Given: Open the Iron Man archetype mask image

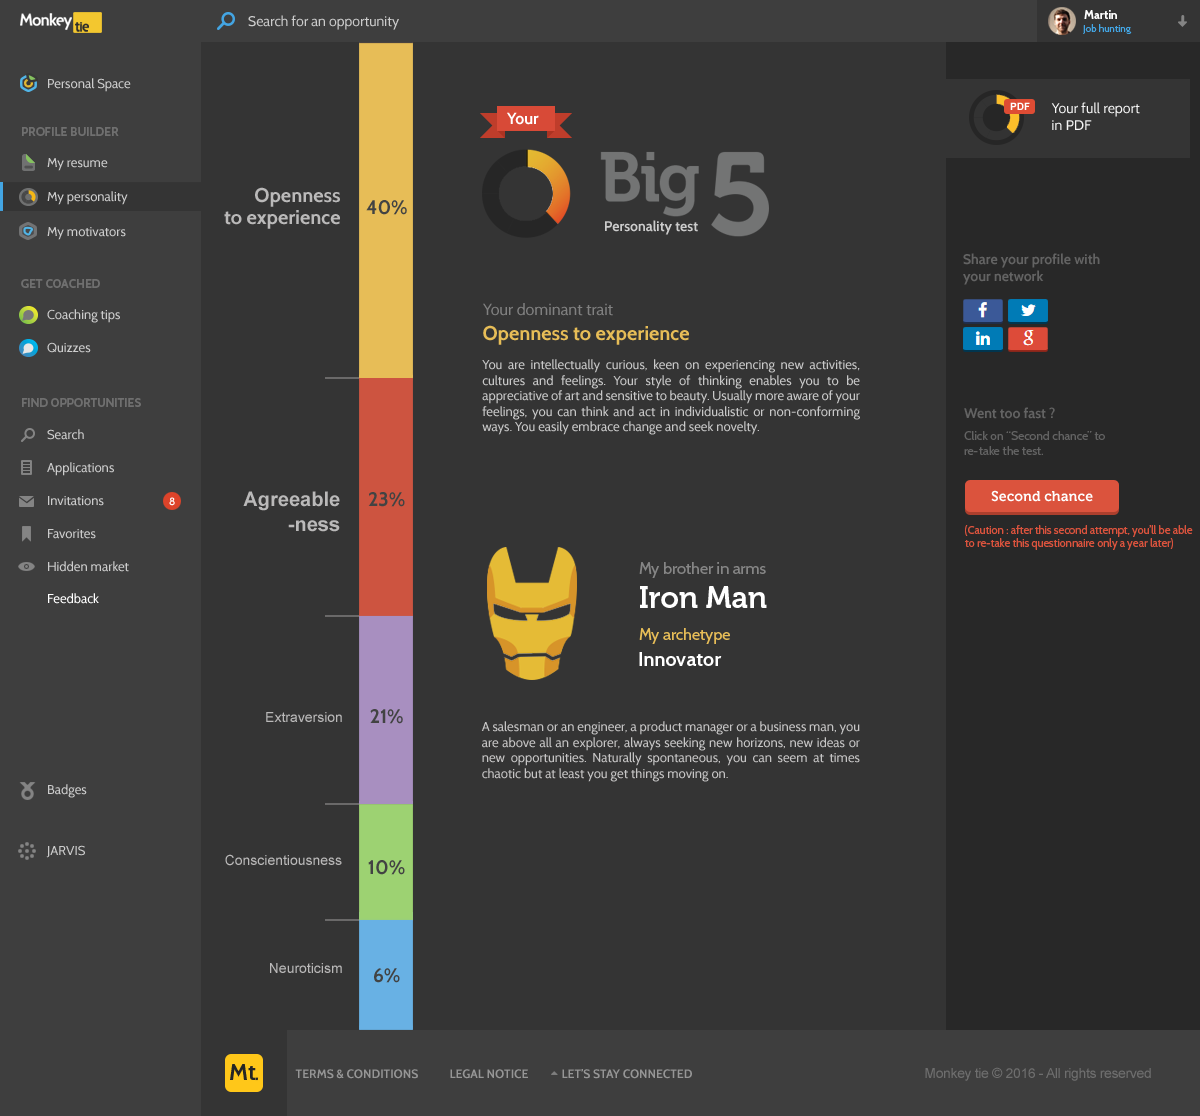Looking at the screenshot, I should 532,613.
